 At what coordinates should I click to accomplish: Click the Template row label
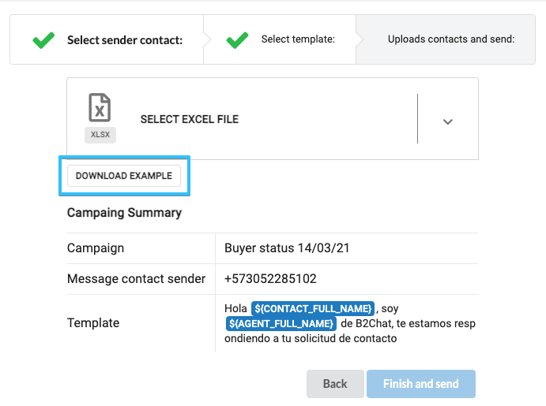coord(93,323)
